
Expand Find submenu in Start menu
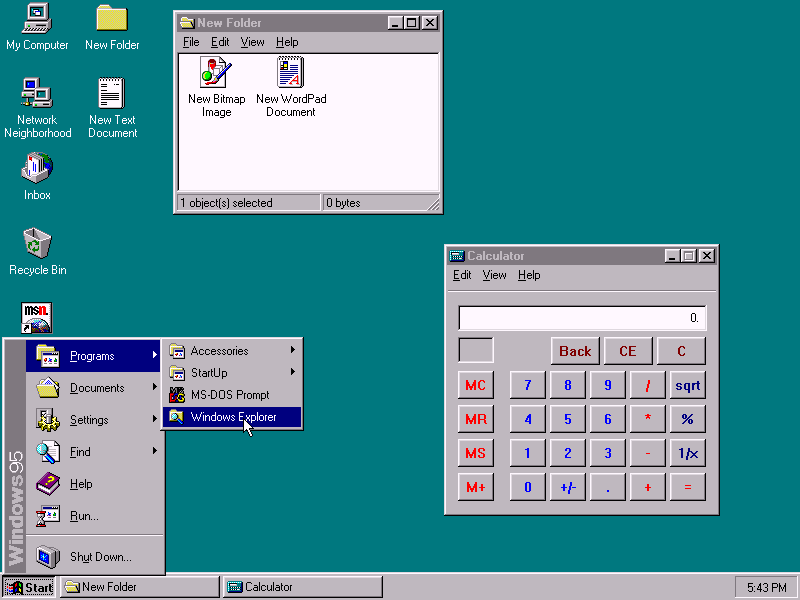click(x=93, y=452)
